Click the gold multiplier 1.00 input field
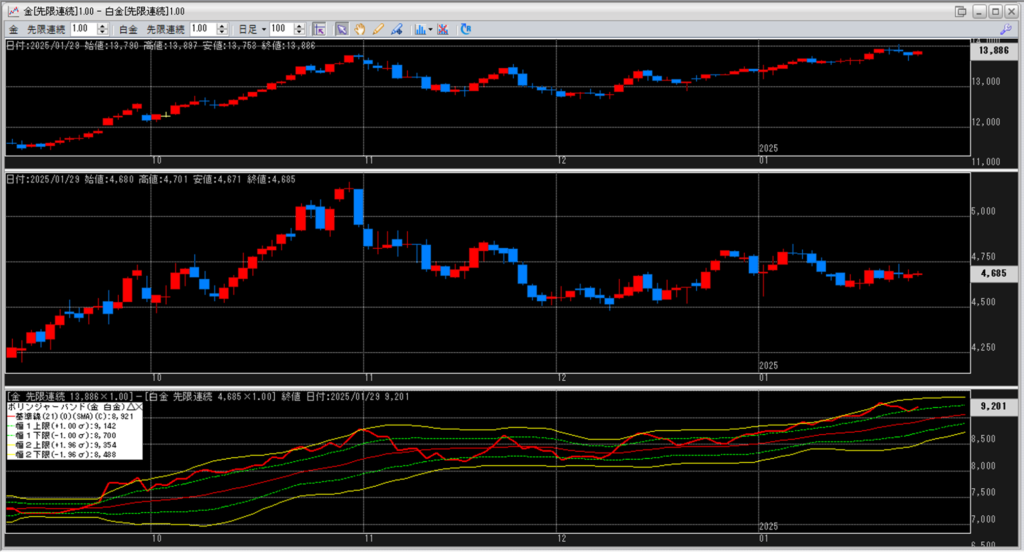1024x552 pixels. [82, 29]
